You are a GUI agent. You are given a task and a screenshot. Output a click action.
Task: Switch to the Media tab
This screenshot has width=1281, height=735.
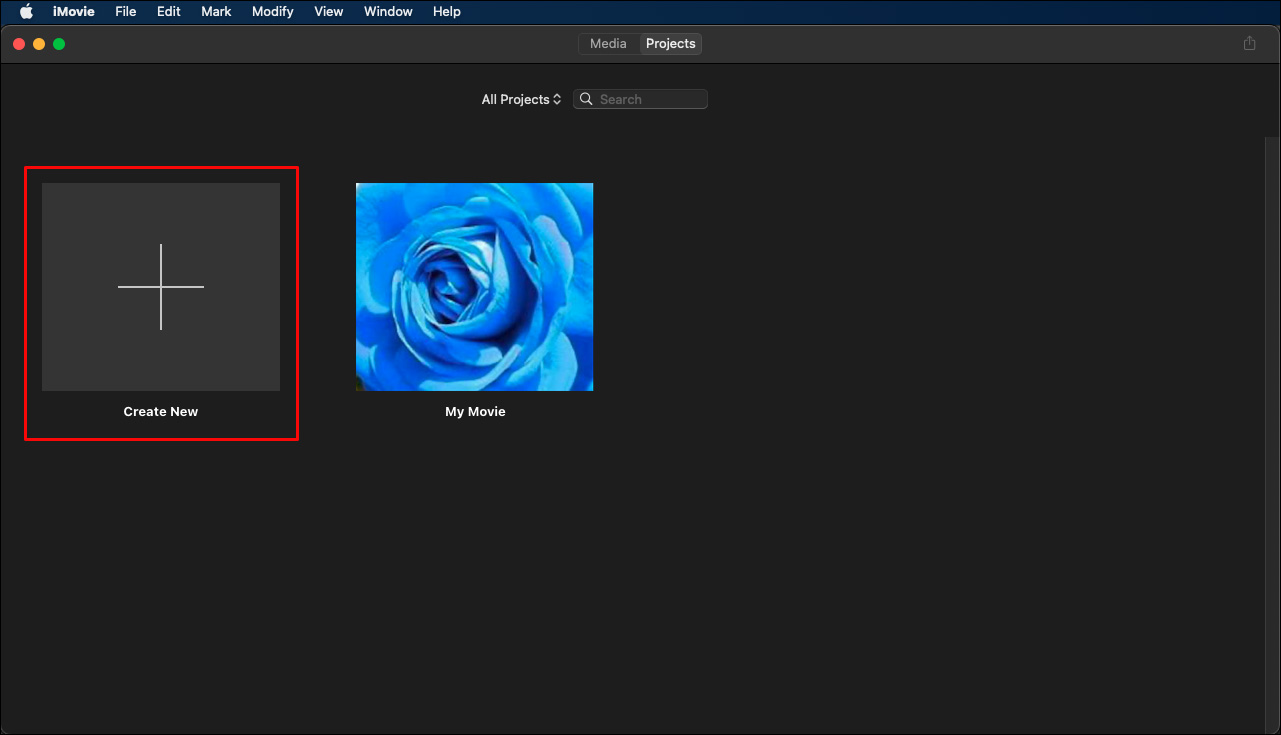608,43
